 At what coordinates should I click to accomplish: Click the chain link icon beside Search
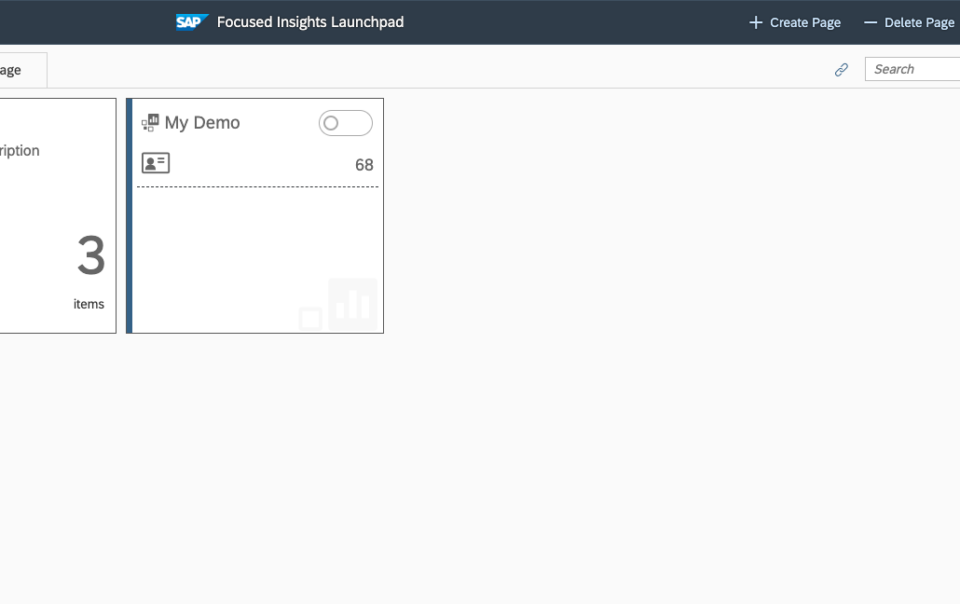click(841, 70)
